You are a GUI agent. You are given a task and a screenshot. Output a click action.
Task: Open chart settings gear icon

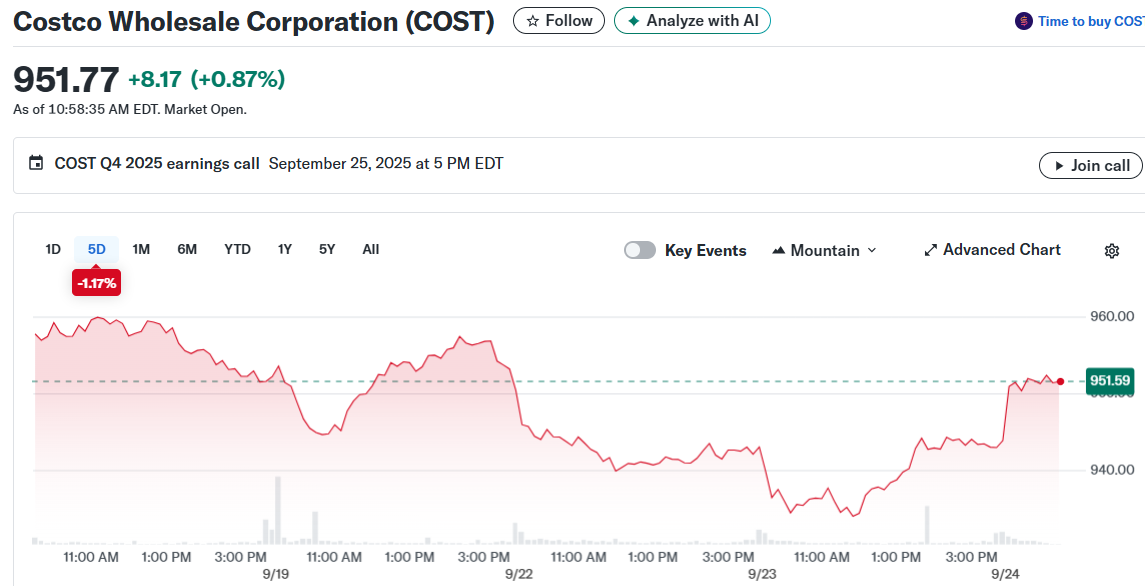[1111, 251]
